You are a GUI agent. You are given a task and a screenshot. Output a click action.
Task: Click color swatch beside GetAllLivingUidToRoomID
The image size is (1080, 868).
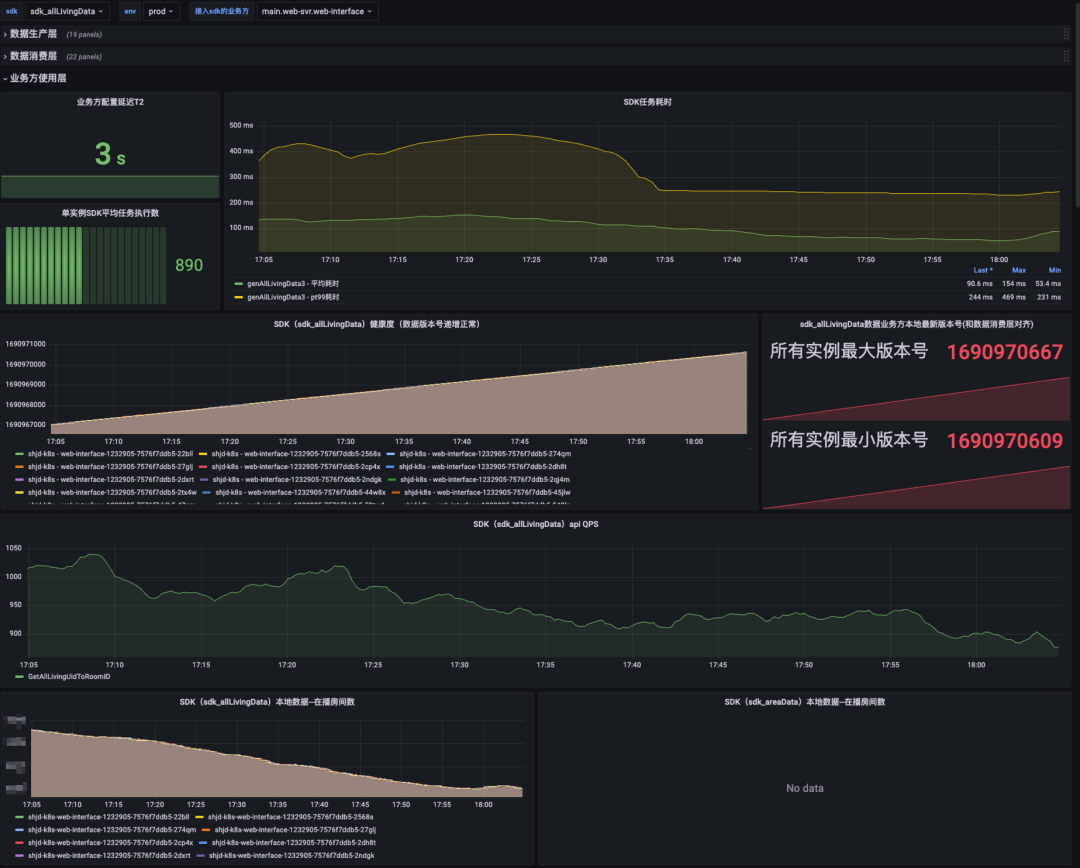[19, 676]
